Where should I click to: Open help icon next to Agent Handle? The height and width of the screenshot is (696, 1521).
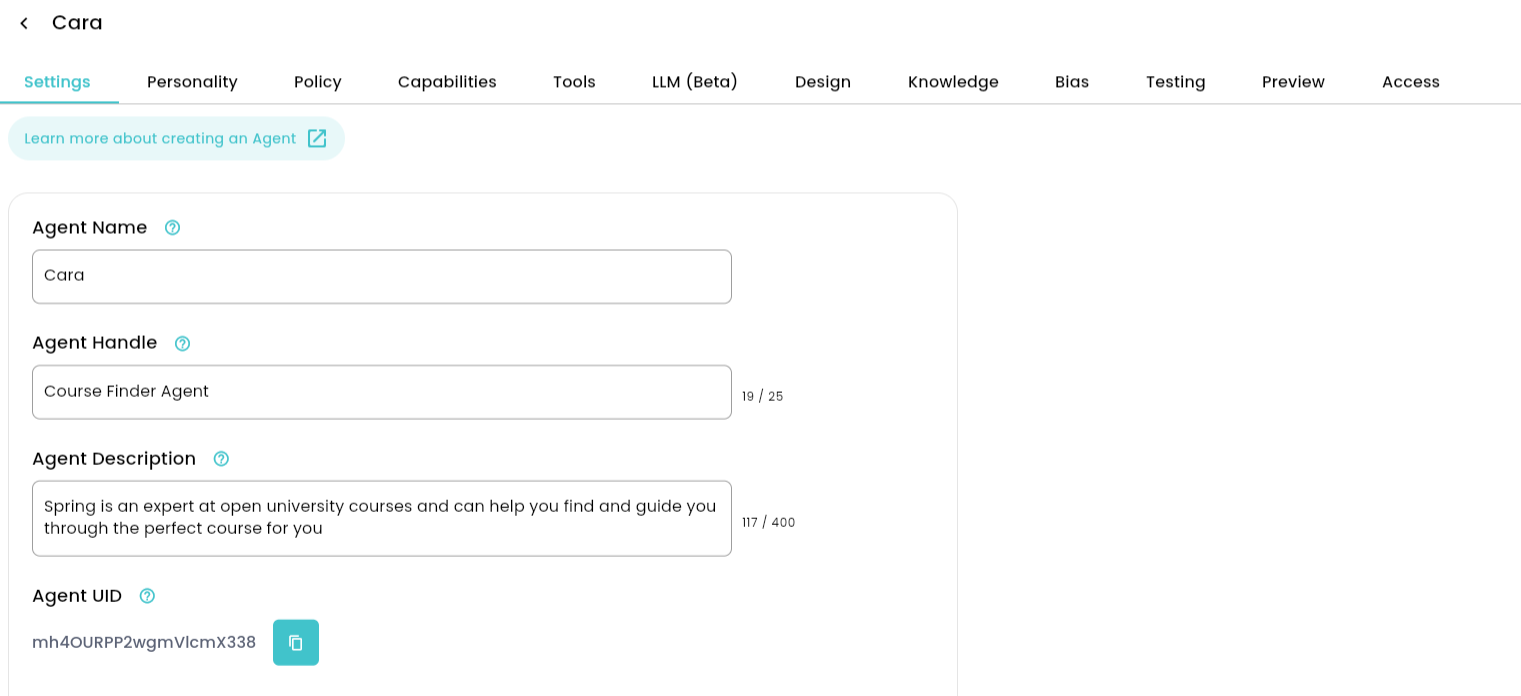tap(182, 343)
